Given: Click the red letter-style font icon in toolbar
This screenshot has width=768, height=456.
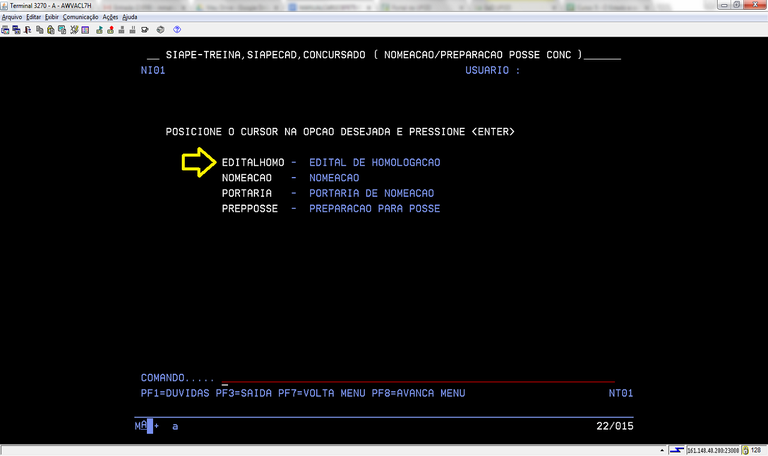Looking at the screenshot, I should (27, 30).
